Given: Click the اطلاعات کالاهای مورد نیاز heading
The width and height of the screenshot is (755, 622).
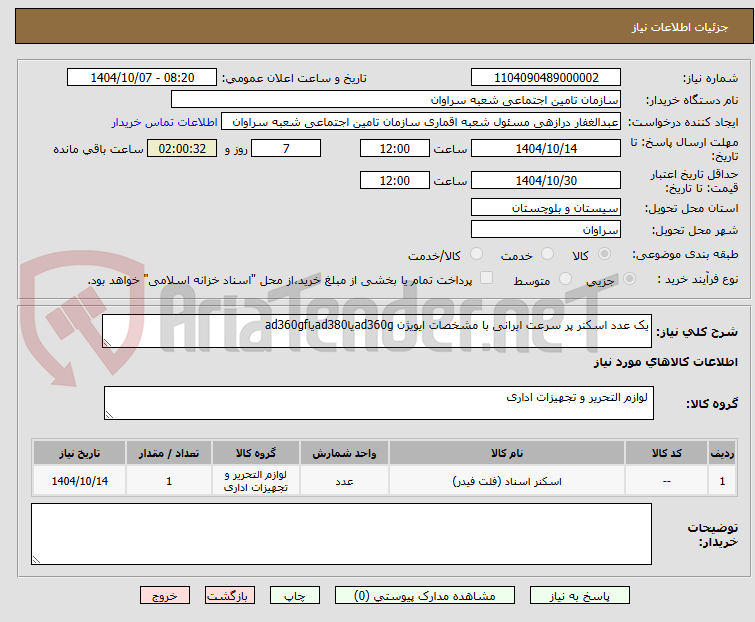Looking at the screenshot, I should click(x=665, y=362).
